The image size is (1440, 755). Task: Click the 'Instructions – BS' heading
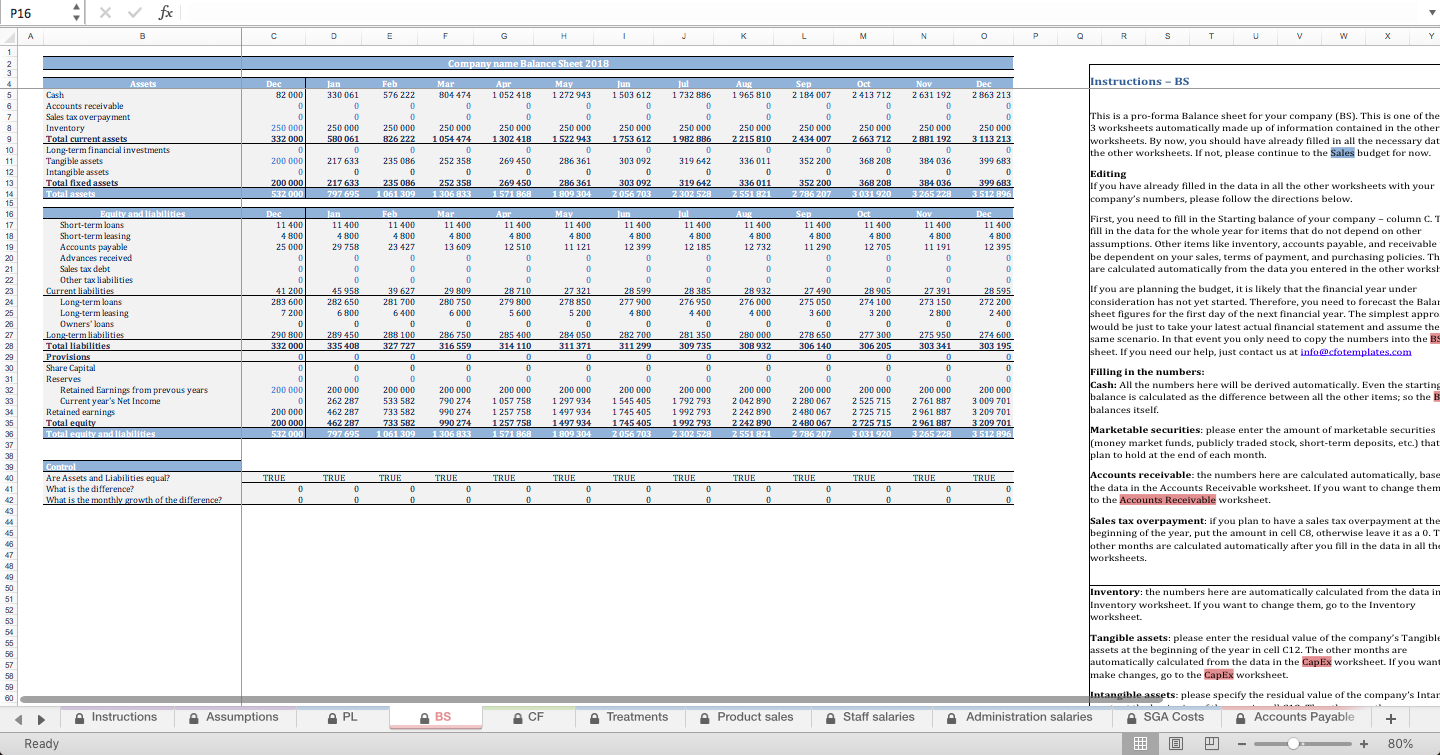tap(1139, 81)
